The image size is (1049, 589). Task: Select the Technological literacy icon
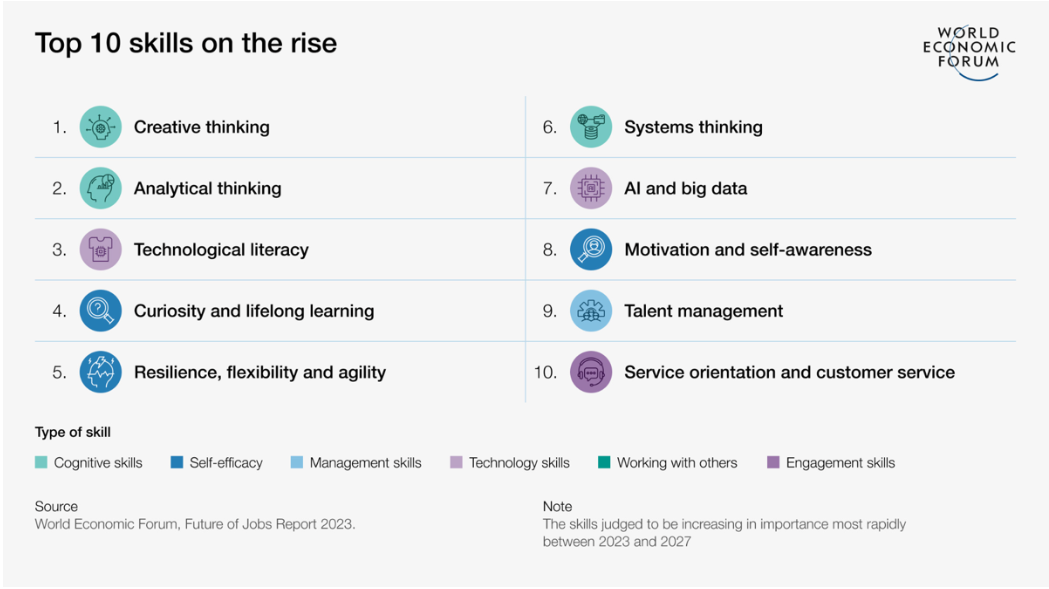coord(100,250)
